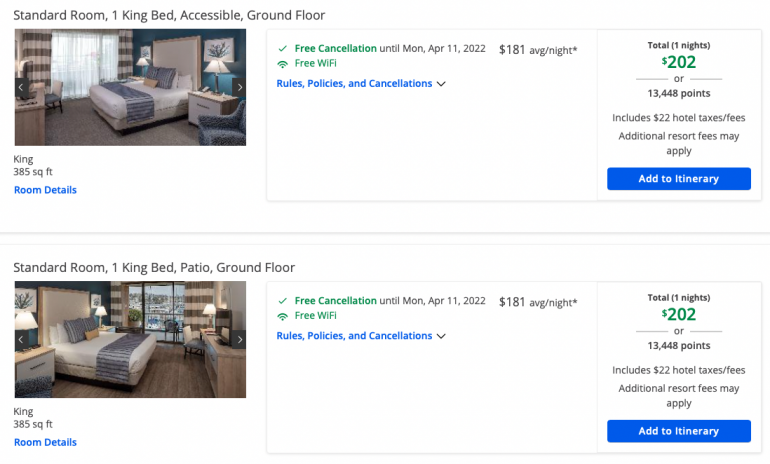Click next photo arrow on Patio room image
This screenshot has height=464, width=770.
[239, 340]
